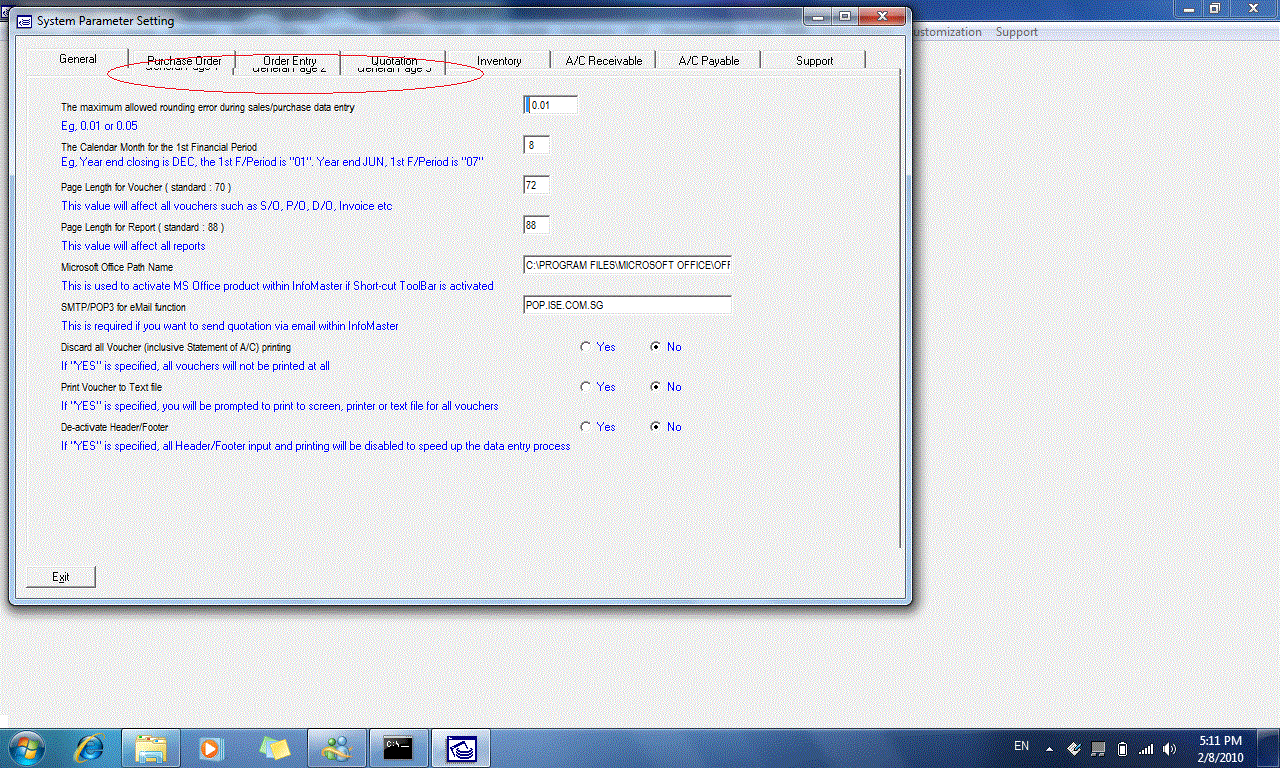Select Yes for Discard all Voucher printing
Viewport: 1280px width, 768px height.
coord(586,347)
